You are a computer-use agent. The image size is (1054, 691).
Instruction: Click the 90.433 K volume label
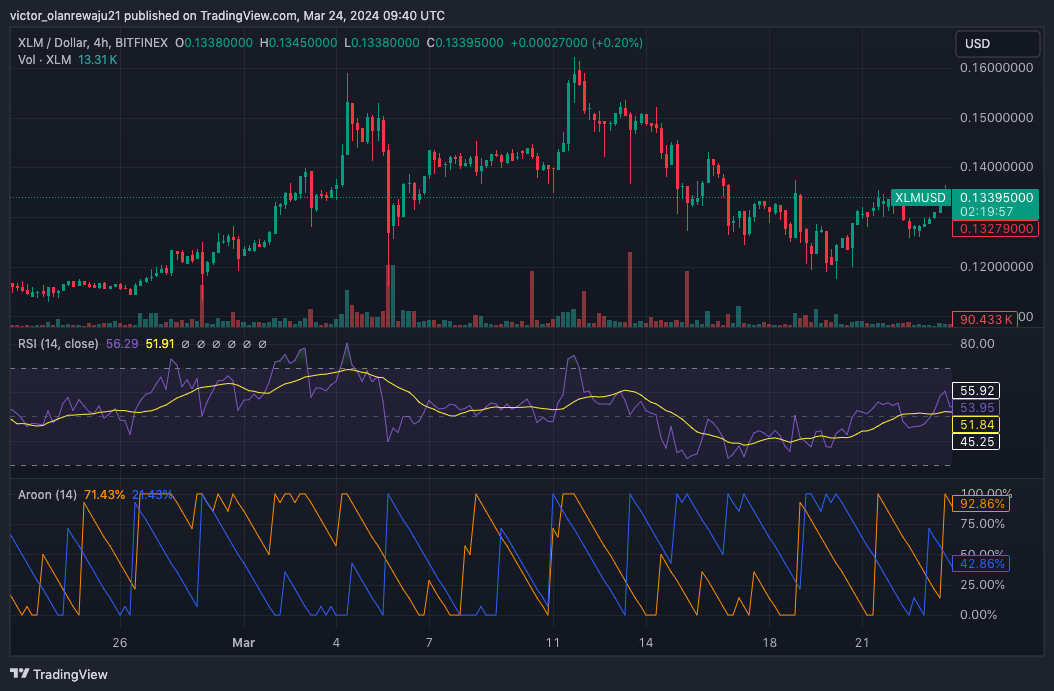pos(987,319)
